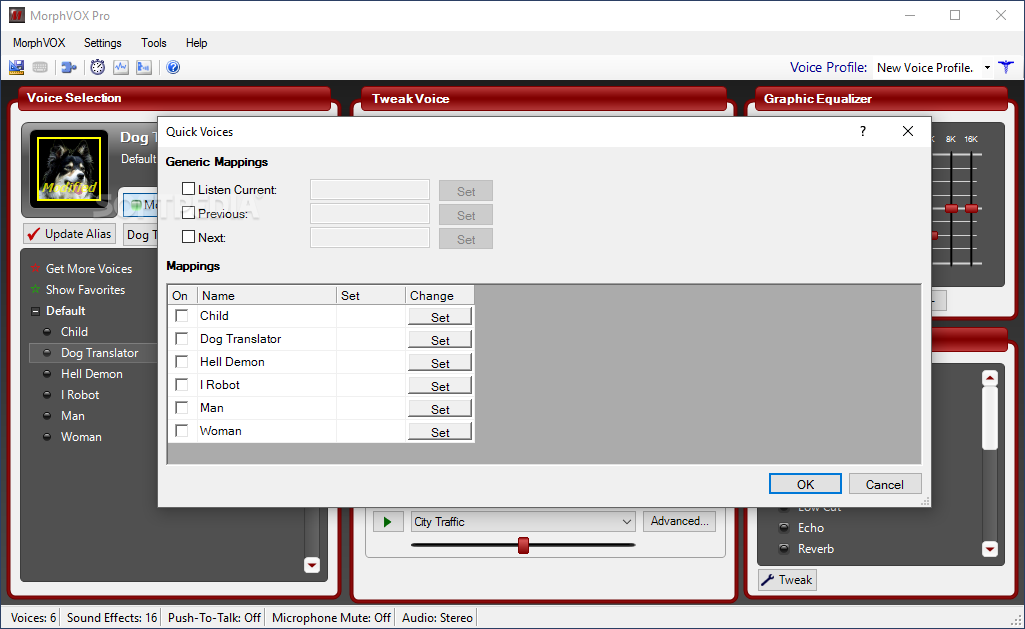Click the bullet icon beside Echo effect

pos(784,528)
